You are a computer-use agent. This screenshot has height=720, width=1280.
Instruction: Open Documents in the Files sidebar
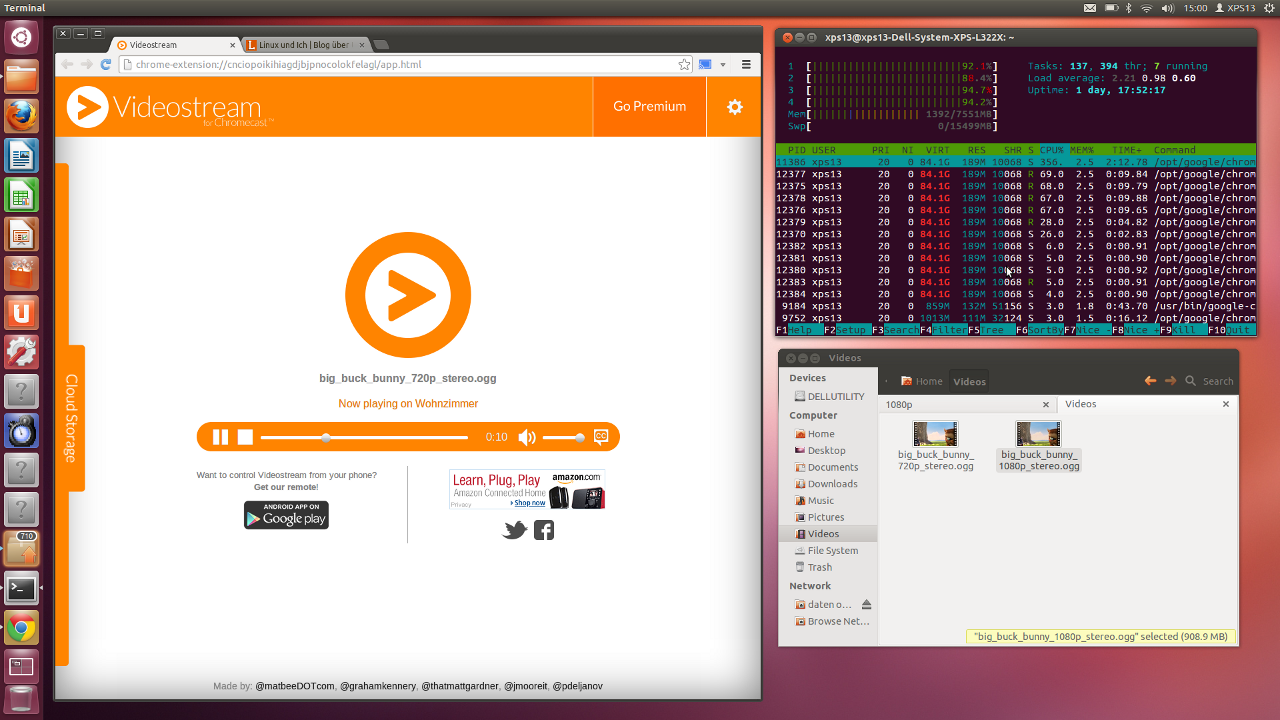click(x=828, y=467)
